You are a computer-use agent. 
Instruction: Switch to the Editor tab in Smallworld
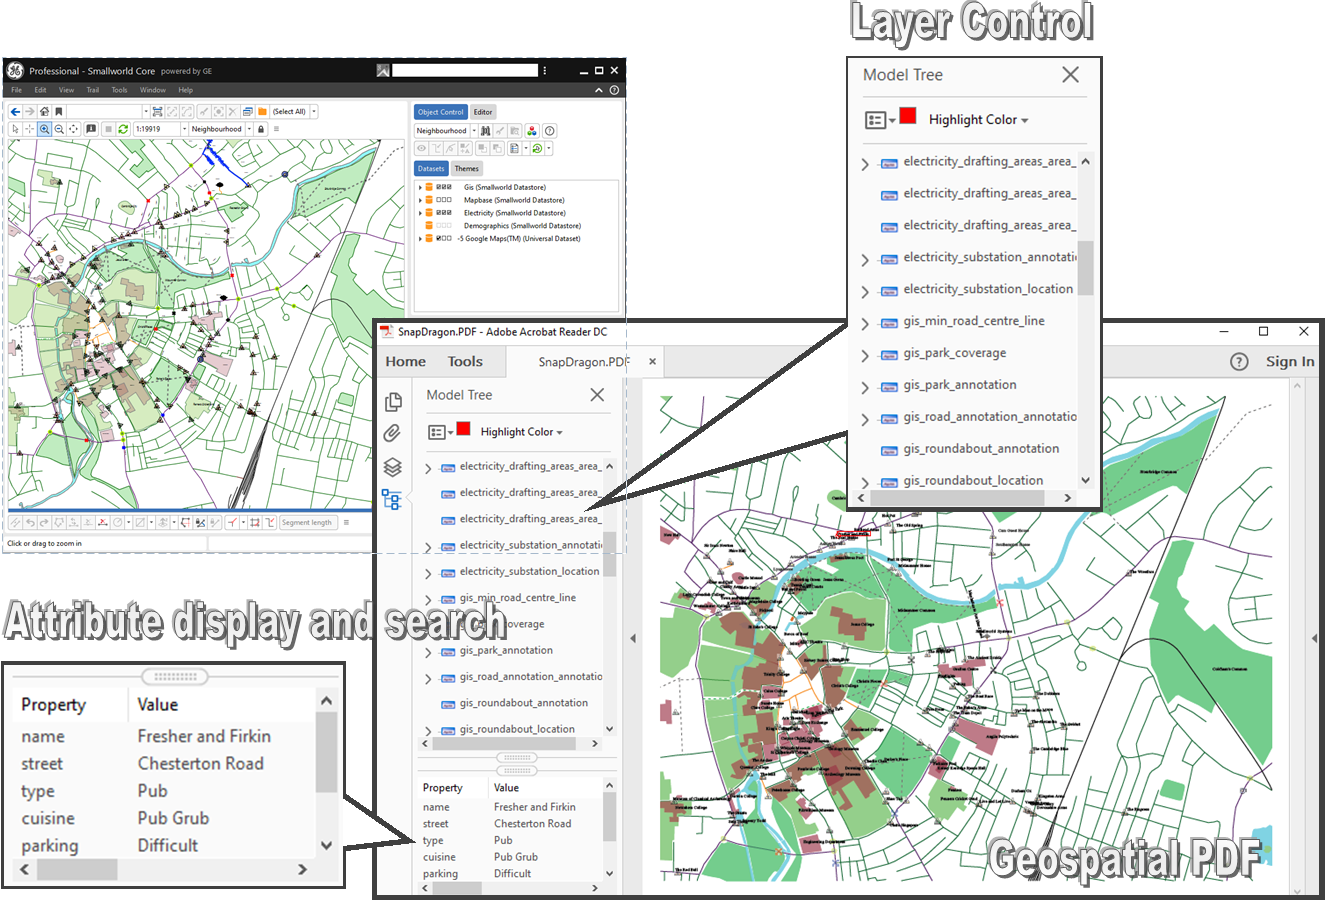tap(483, 112)
